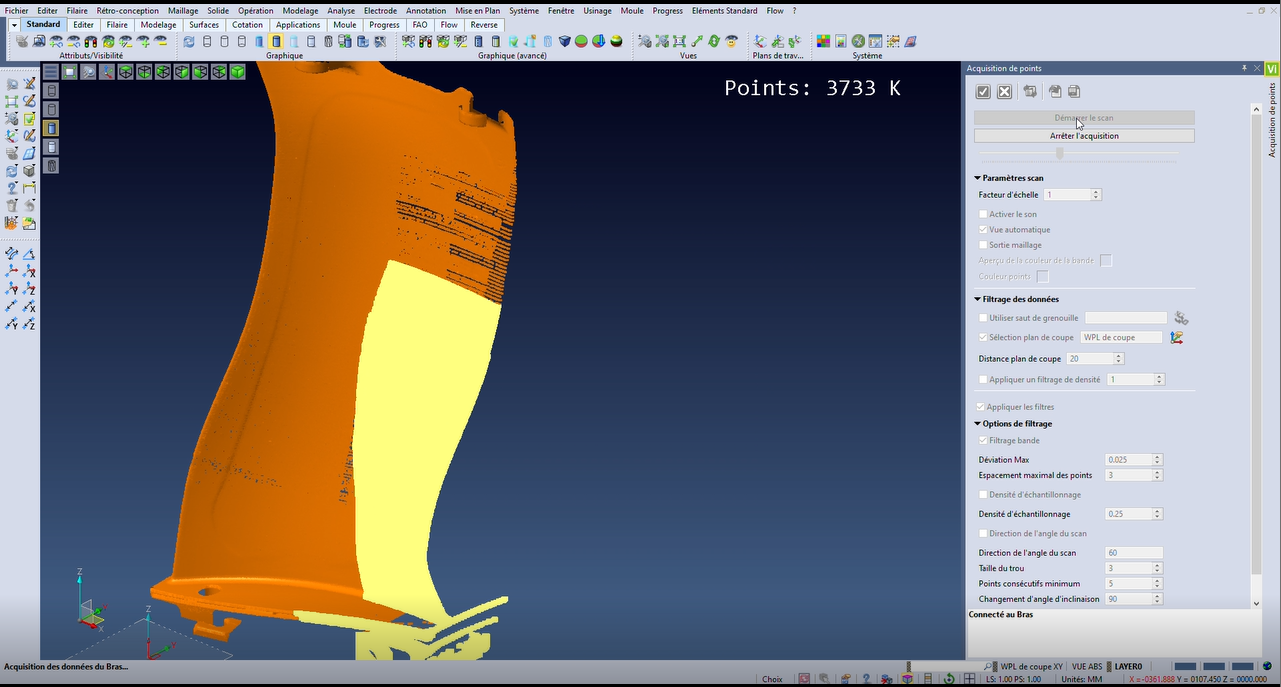The image size is (1281, 687).
Task: Collapse the 'Filtrage des données' section
Action: pyautogui.click(x=978, y=299)
